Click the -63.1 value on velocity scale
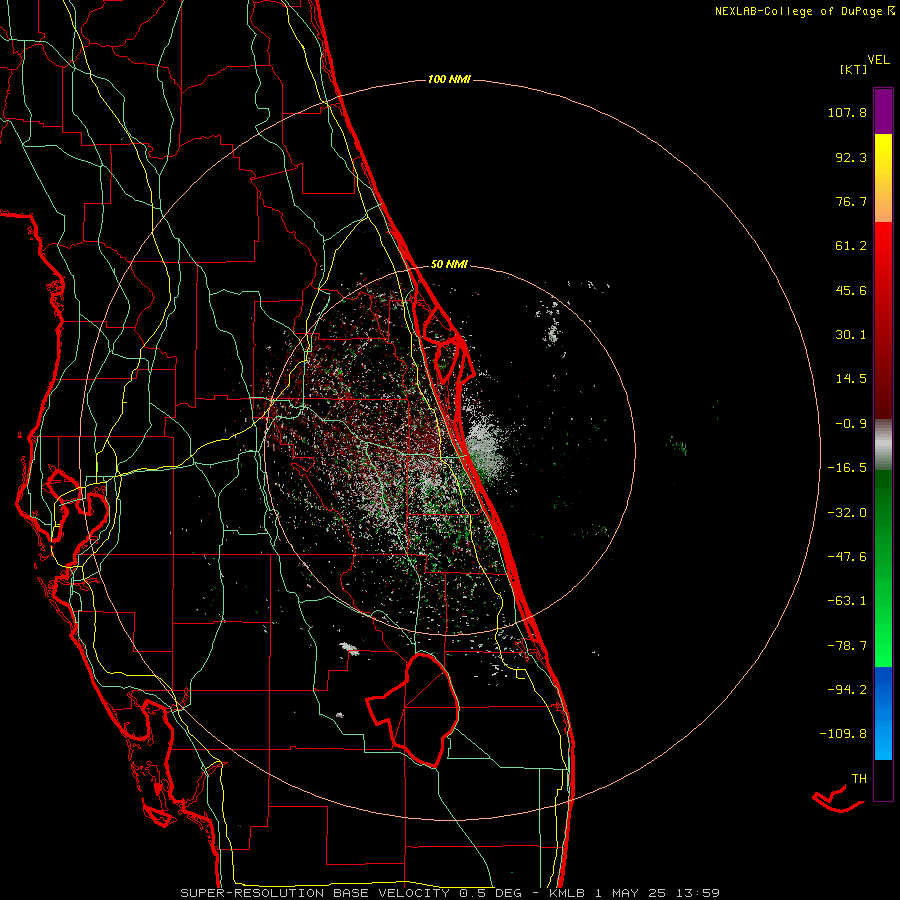 [847, 601]
